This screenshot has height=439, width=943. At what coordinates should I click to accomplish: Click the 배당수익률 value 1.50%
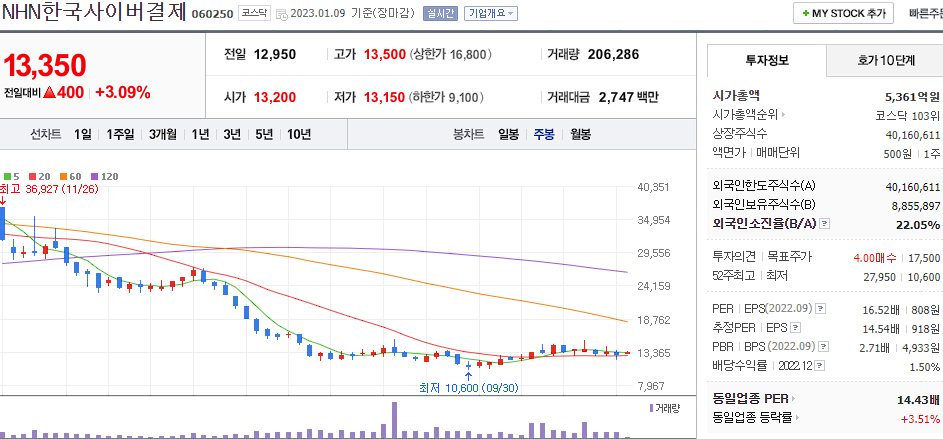pos(924,367)
